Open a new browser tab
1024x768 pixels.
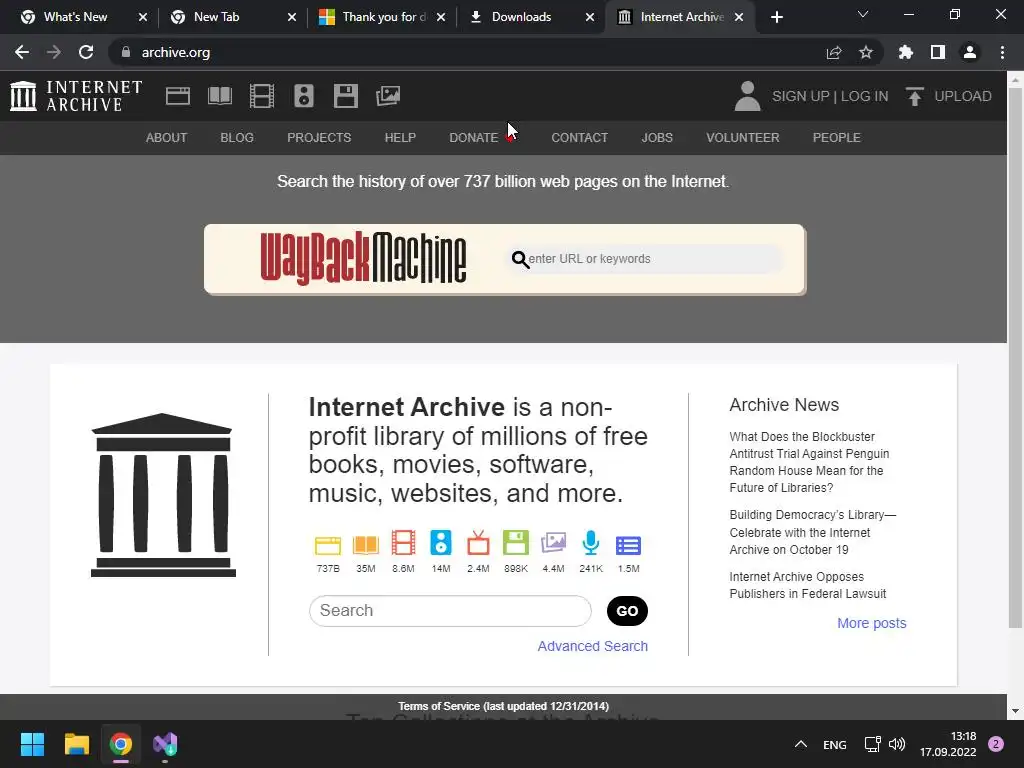click(776, 17)
